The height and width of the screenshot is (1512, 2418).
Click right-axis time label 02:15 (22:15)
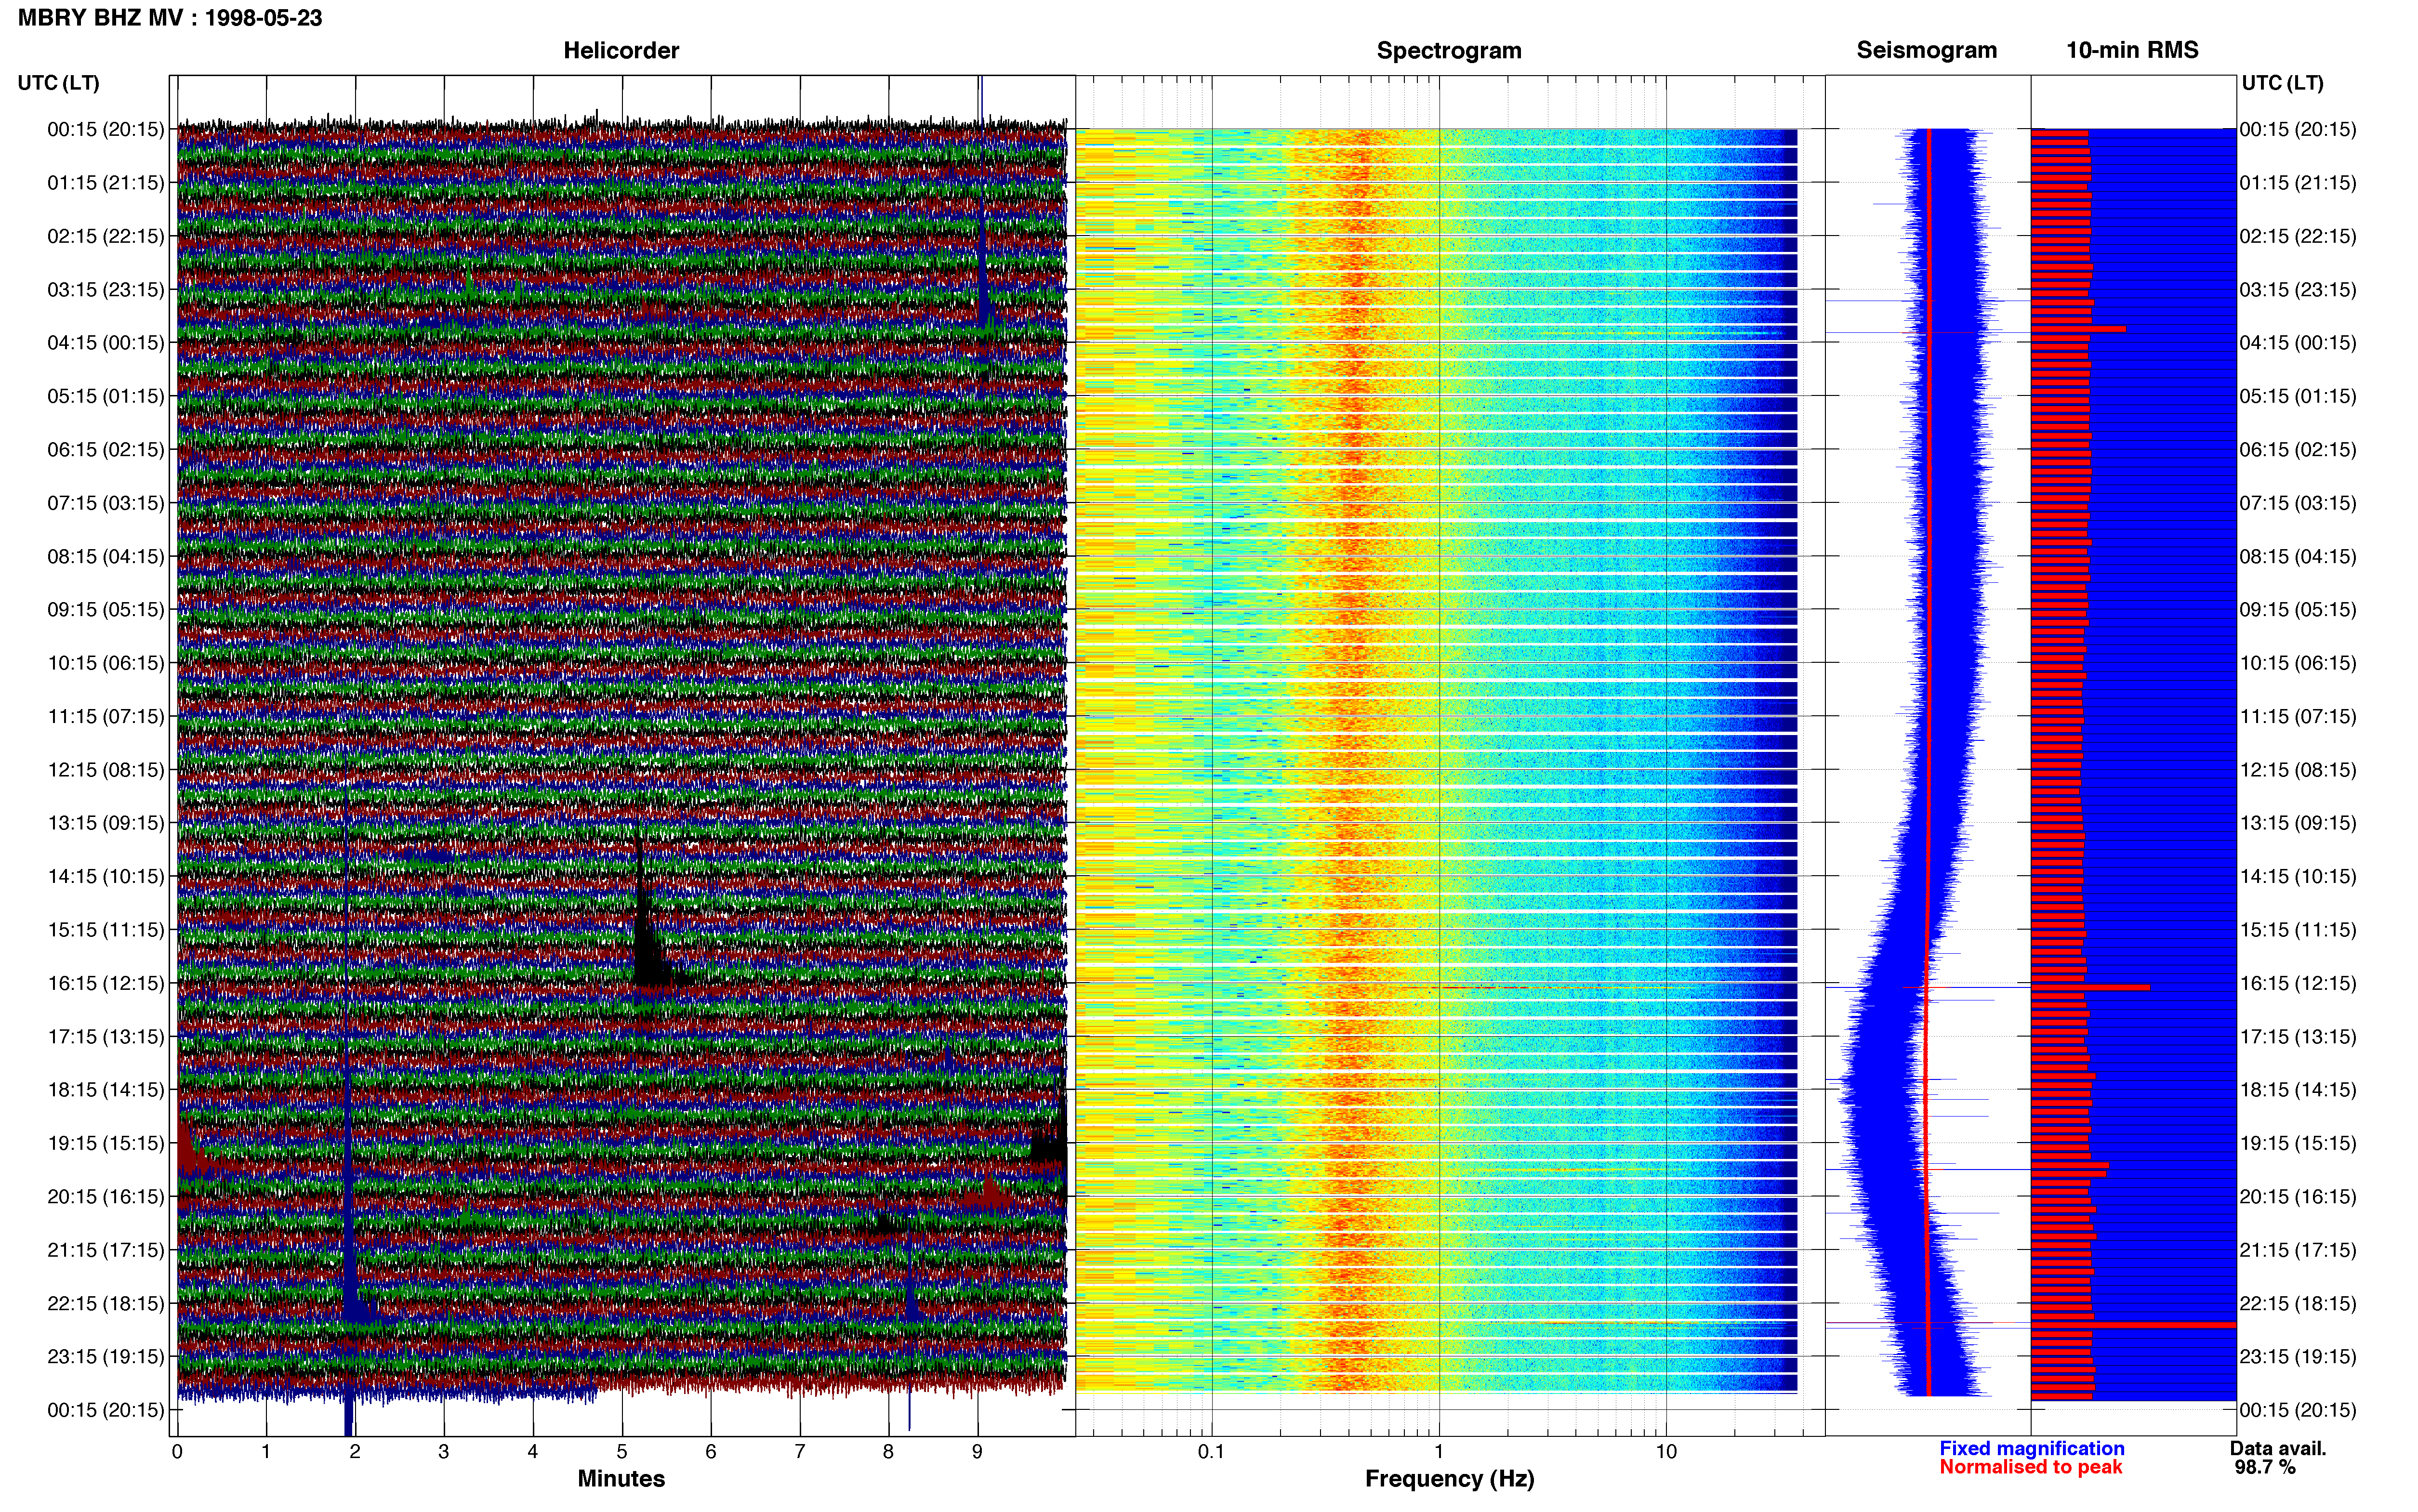pyautogui.click(x=2298, y=236)
